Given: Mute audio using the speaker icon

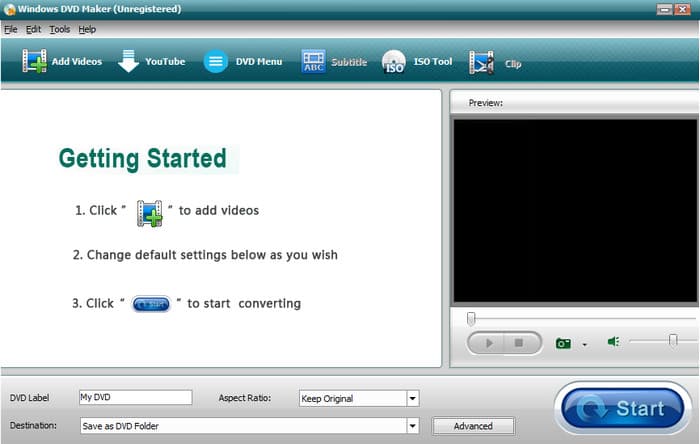Looking at the screenshot, I should tap(613, 342).
